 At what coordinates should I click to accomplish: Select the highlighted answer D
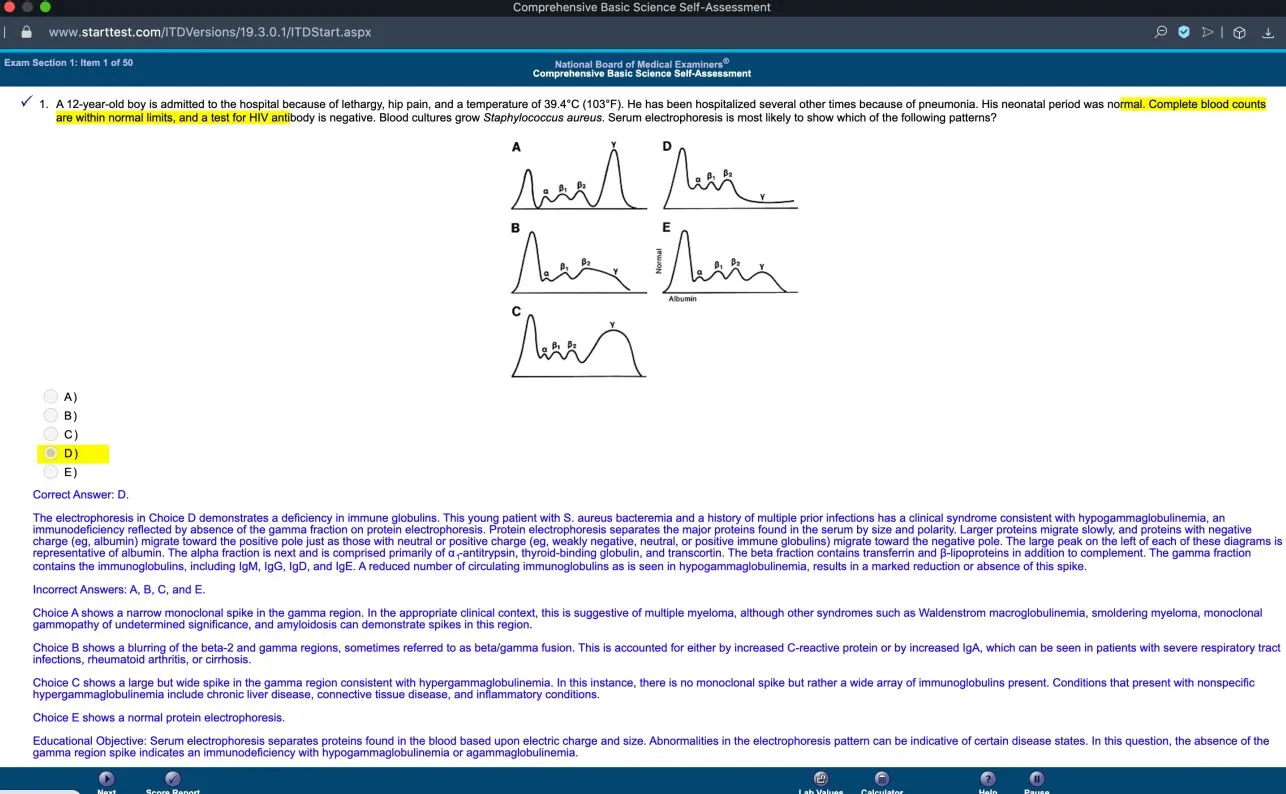[51, 453]
